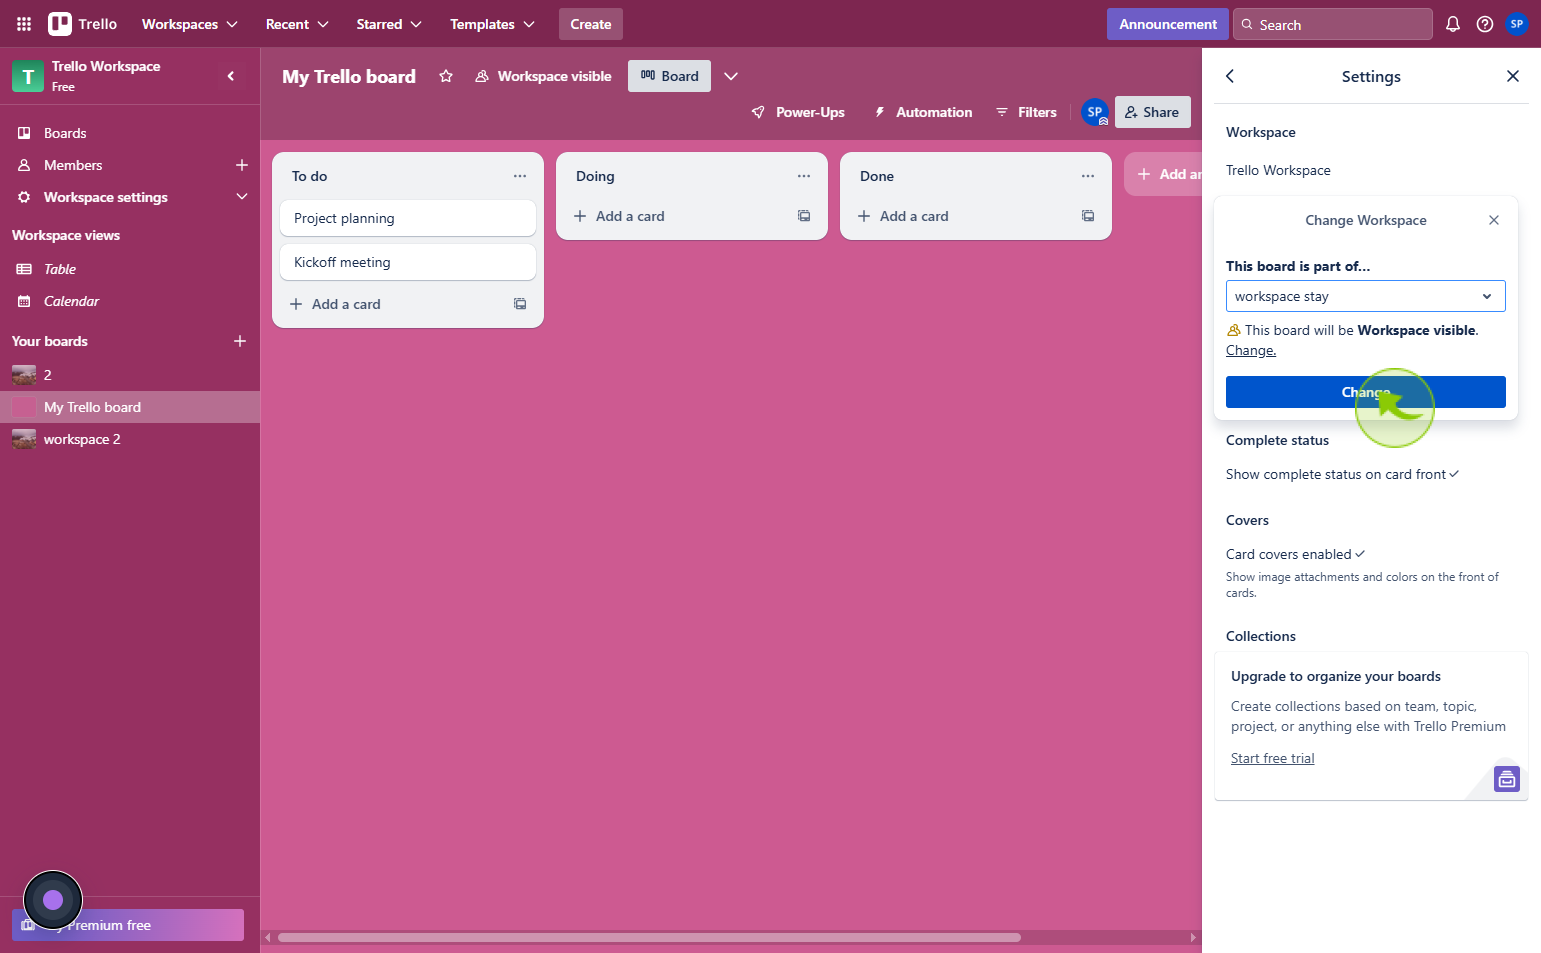The image size is (1541, 953).
Task: Open the Templates dropdown menu
Action: click(492, 24)
